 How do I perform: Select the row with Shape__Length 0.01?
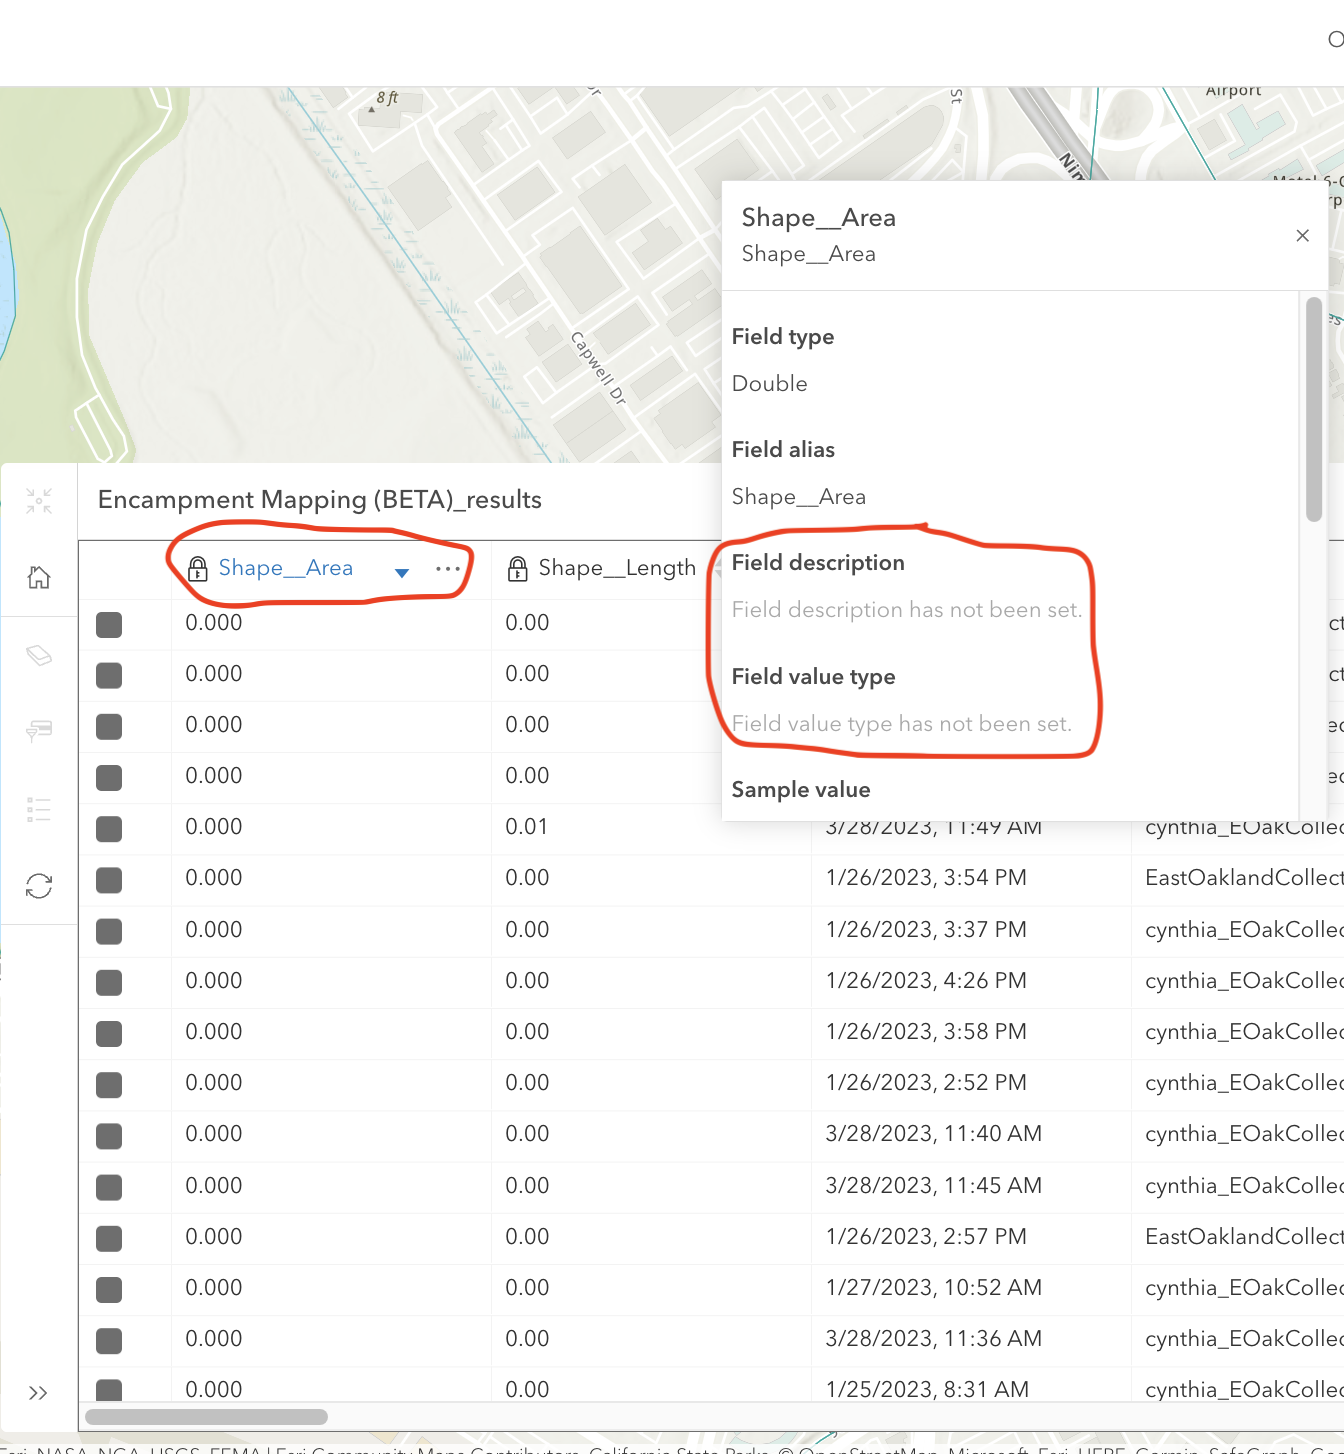coord(109,828)
